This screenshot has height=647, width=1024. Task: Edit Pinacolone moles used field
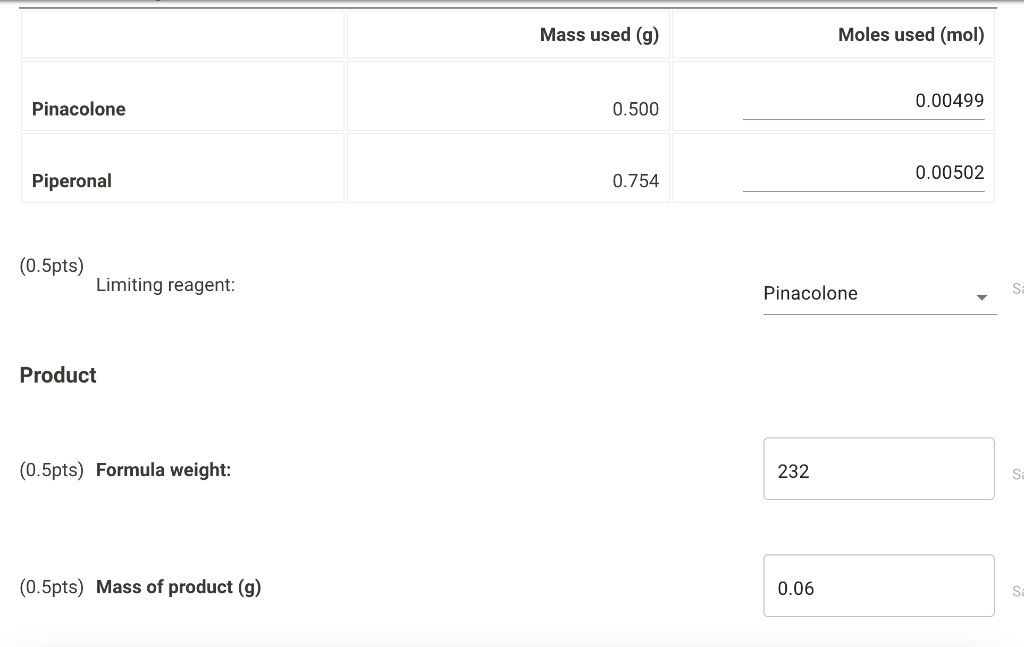(863, 101)
